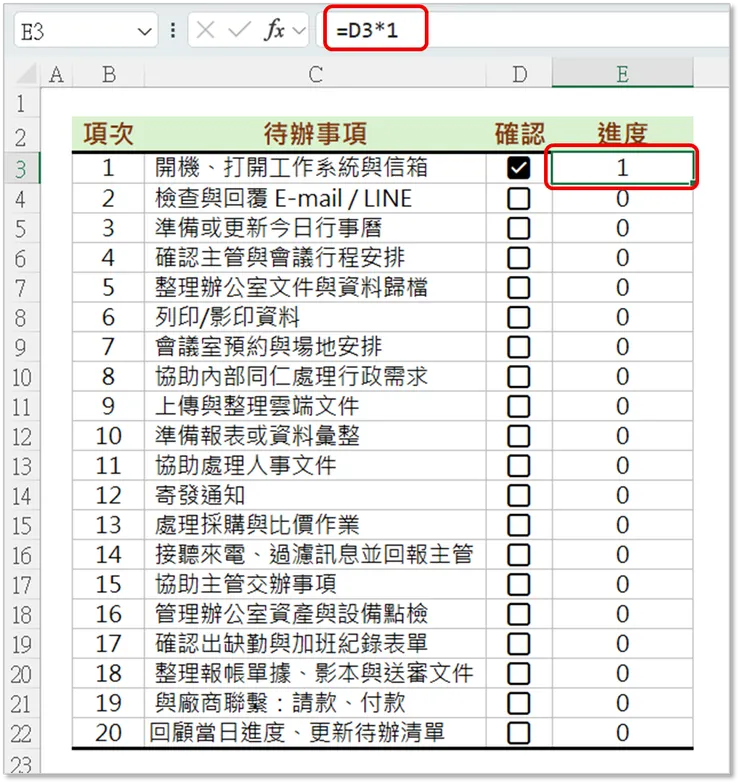
Task: Open the Insert Function fx icon
Action: point(274,31)
